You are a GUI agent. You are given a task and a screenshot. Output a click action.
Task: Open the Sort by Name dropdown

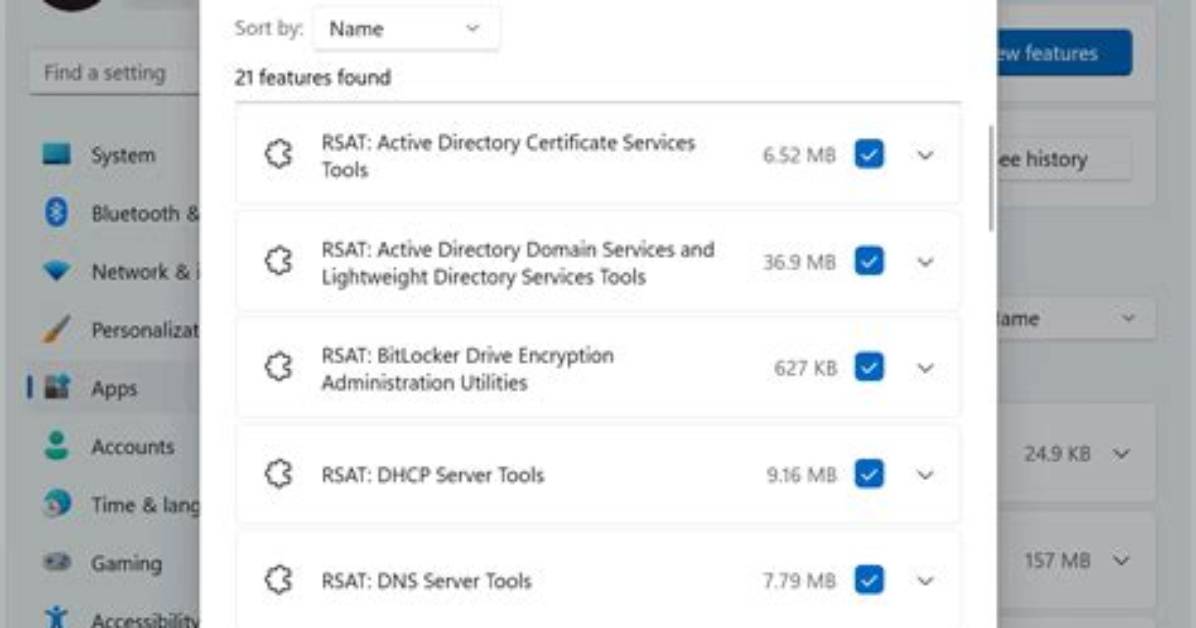[406, 29]
